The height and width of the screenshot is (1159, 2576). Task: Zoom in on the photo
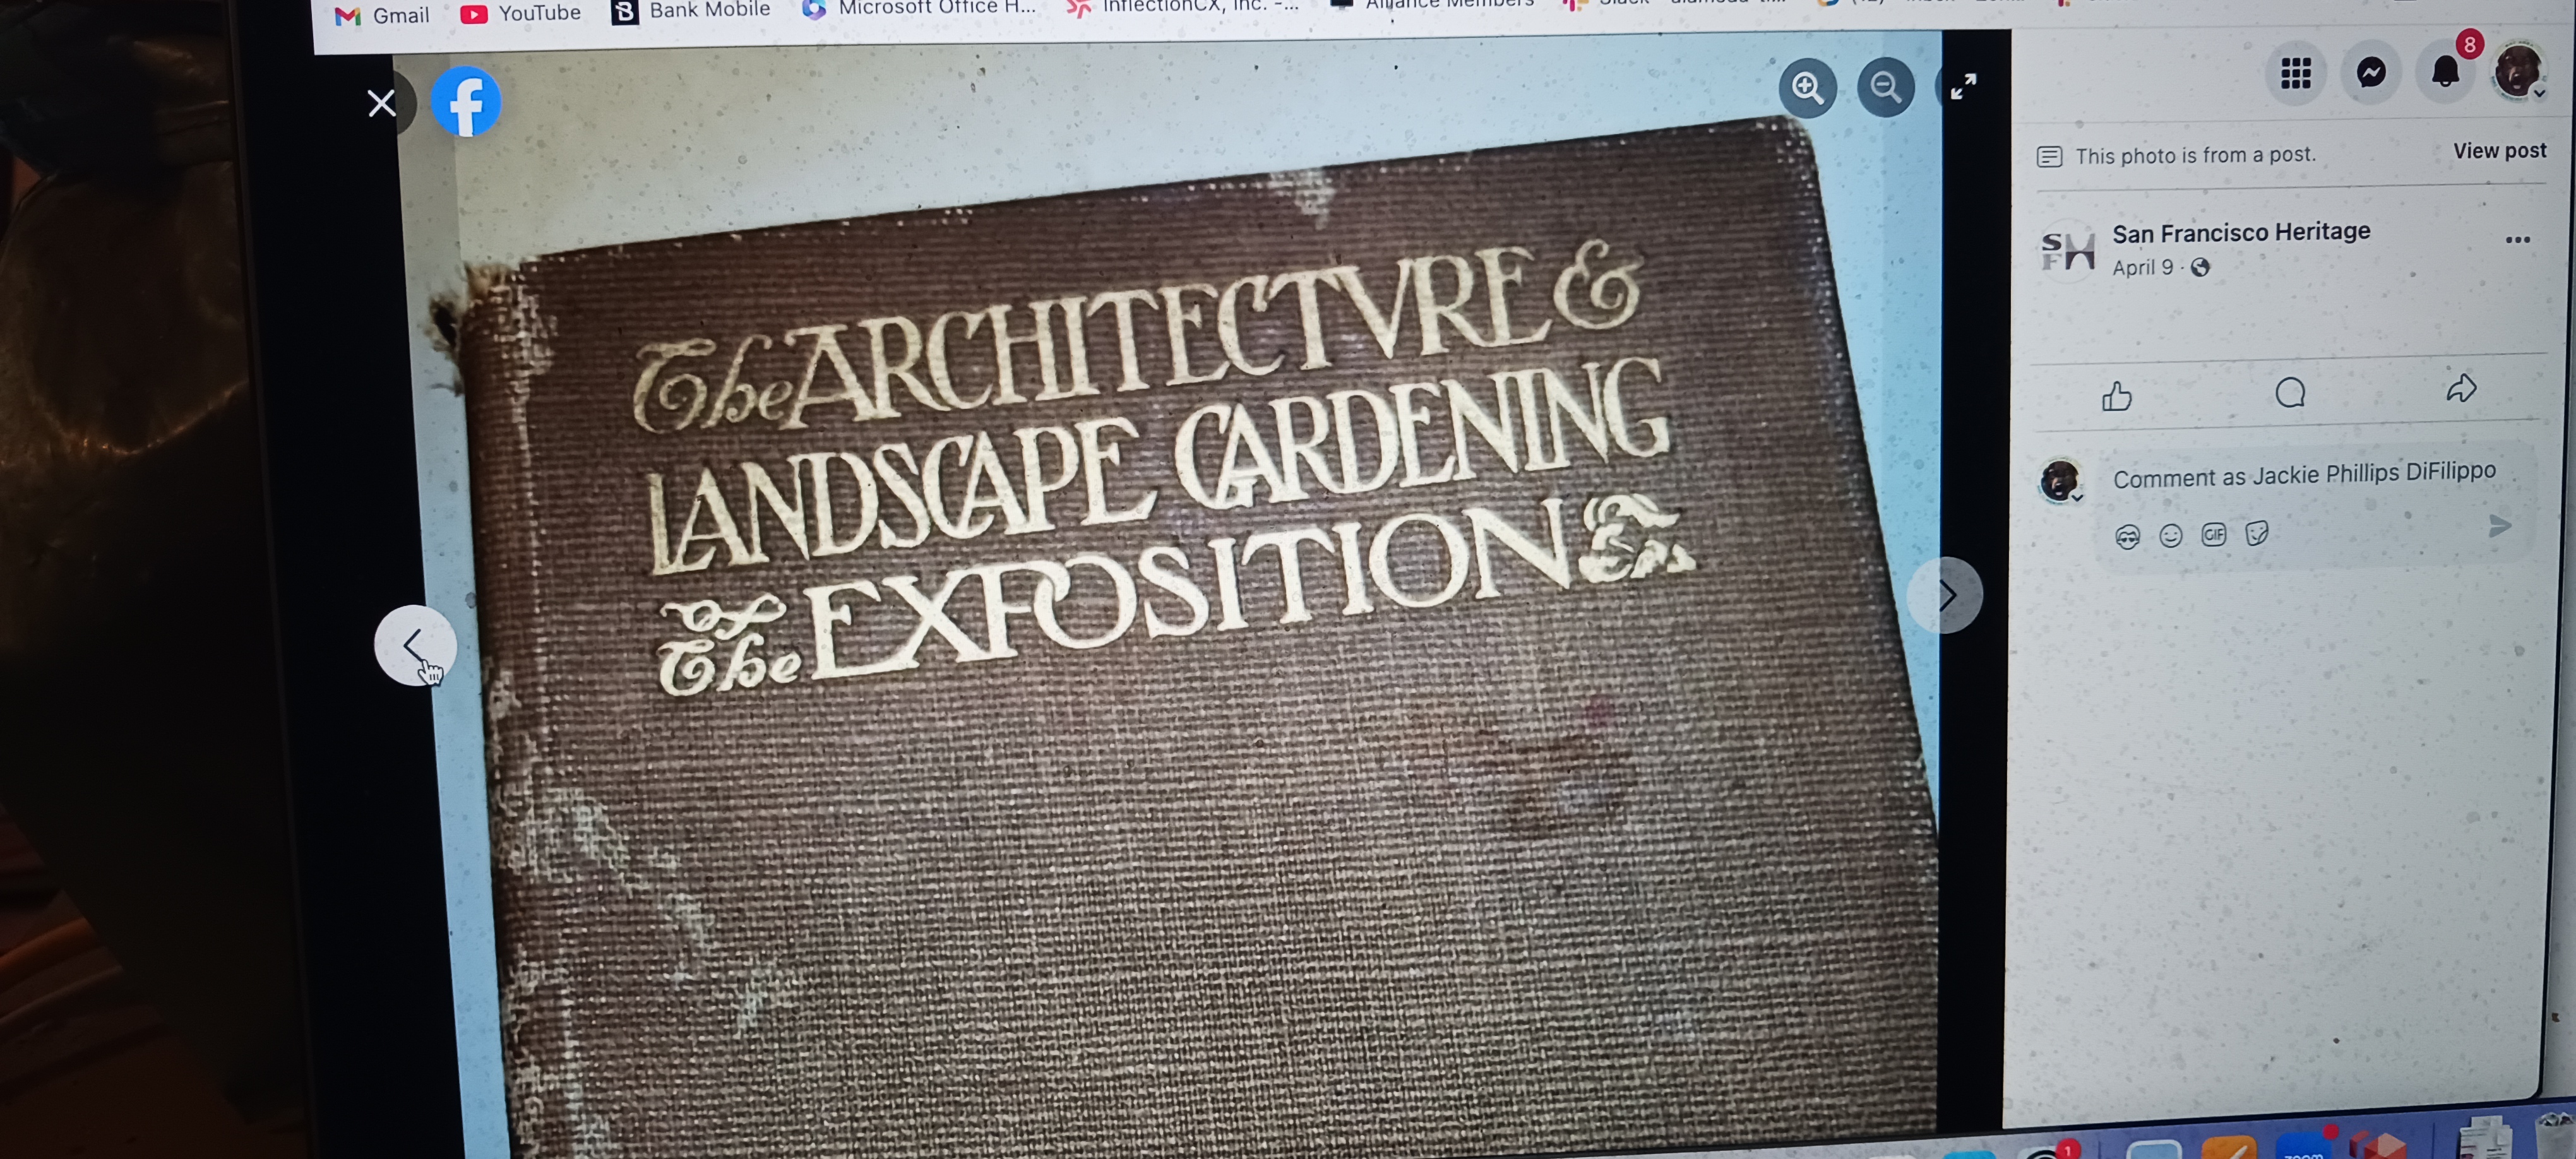coord(1807,88)
